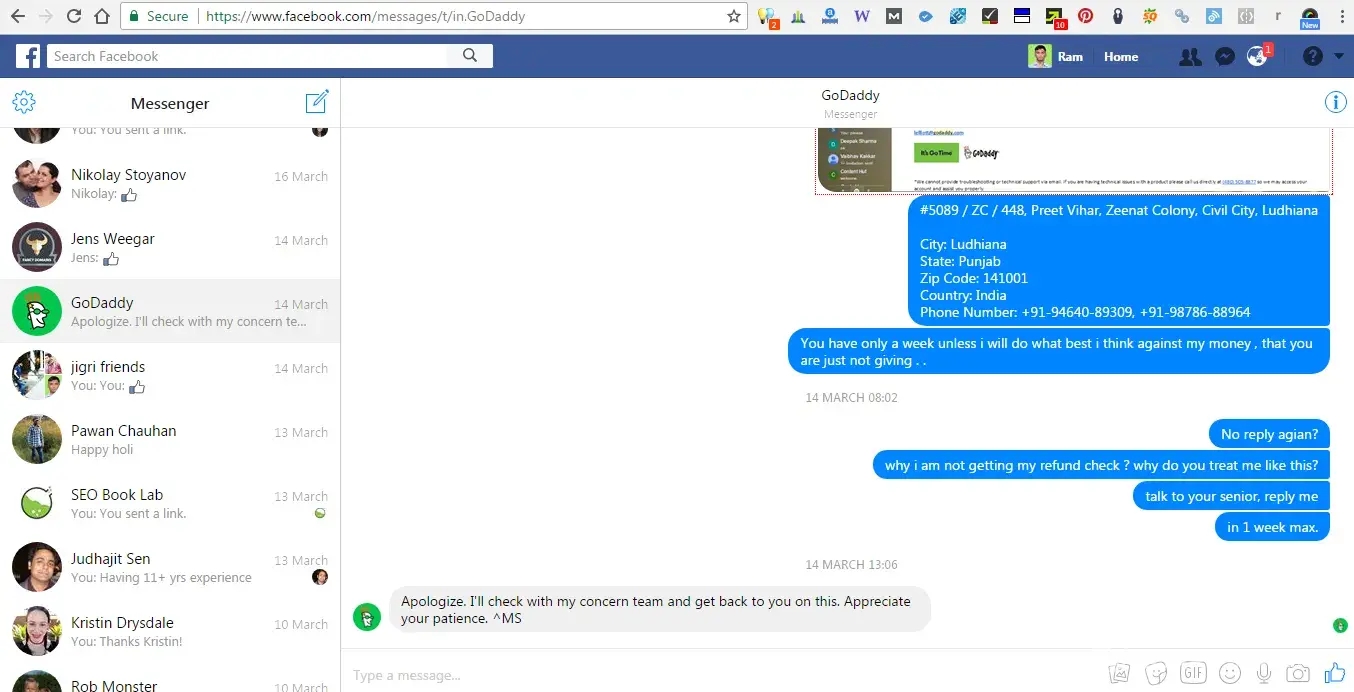Open Quick Help question mark
This screenshot has width=1354, height=692.
click(x=1313, y=57)
